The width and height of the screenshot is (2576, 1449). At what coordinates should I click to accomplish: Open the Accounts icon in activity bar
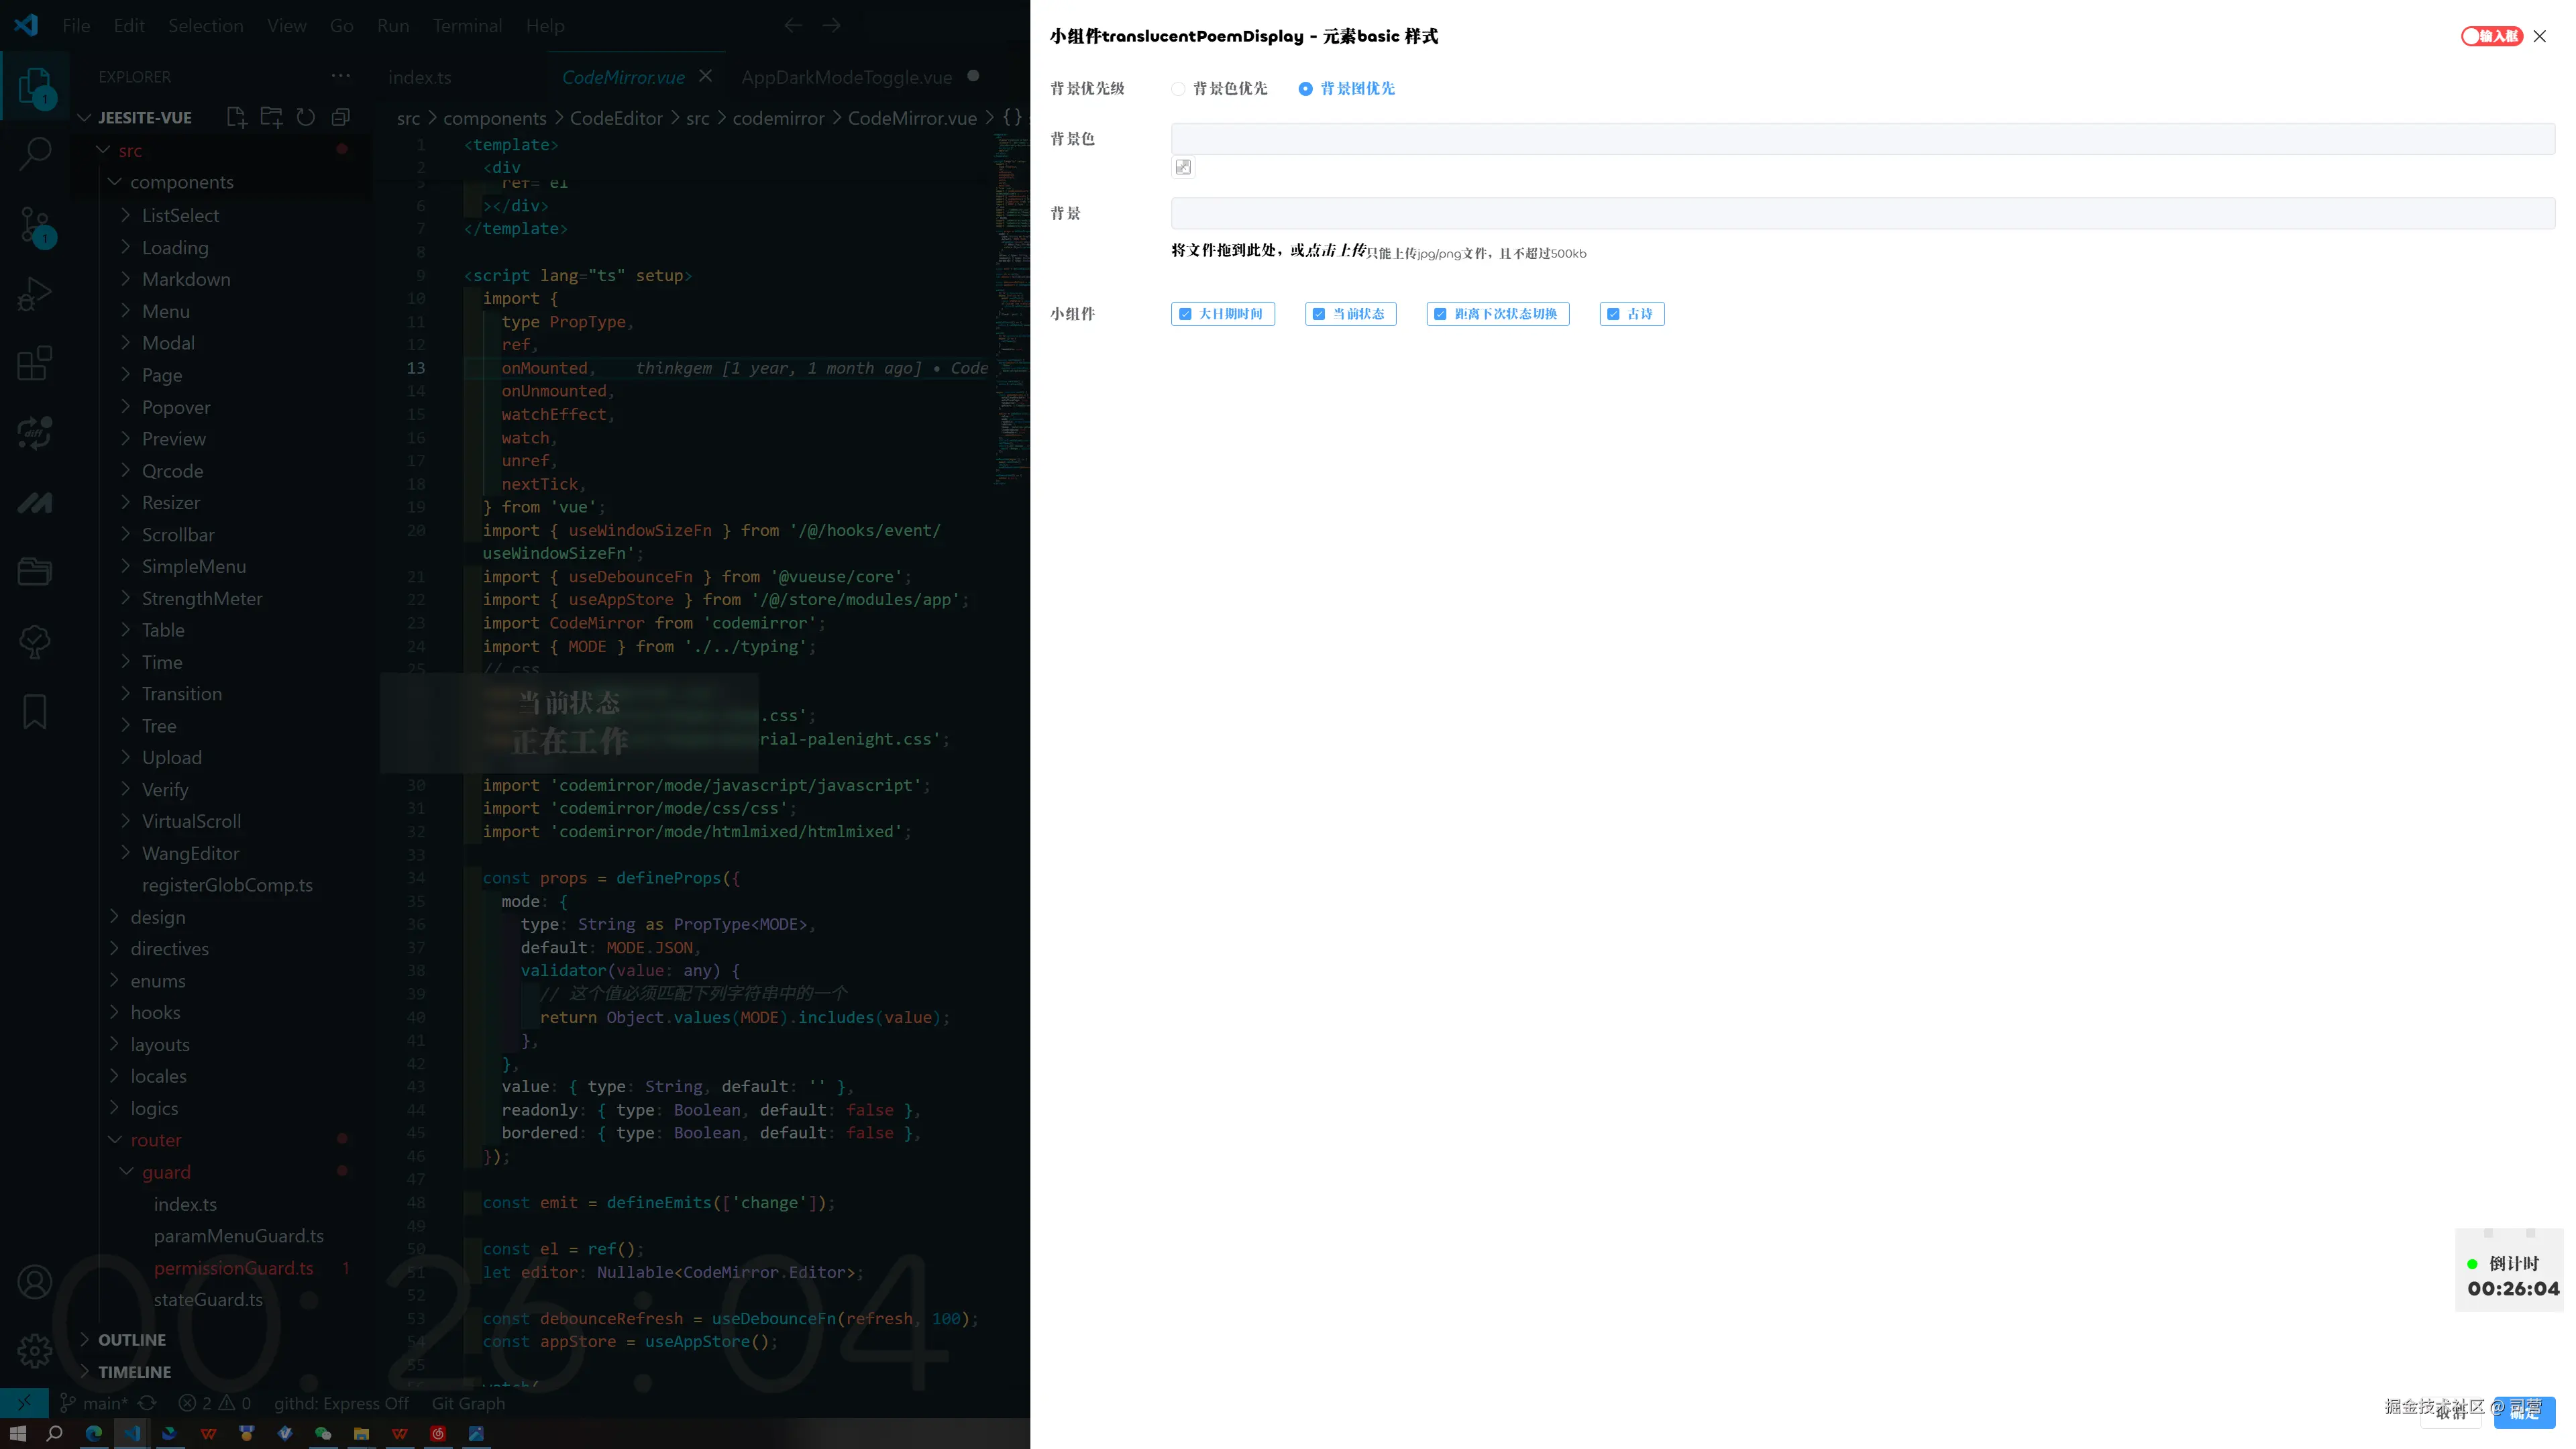[35, 1281]
